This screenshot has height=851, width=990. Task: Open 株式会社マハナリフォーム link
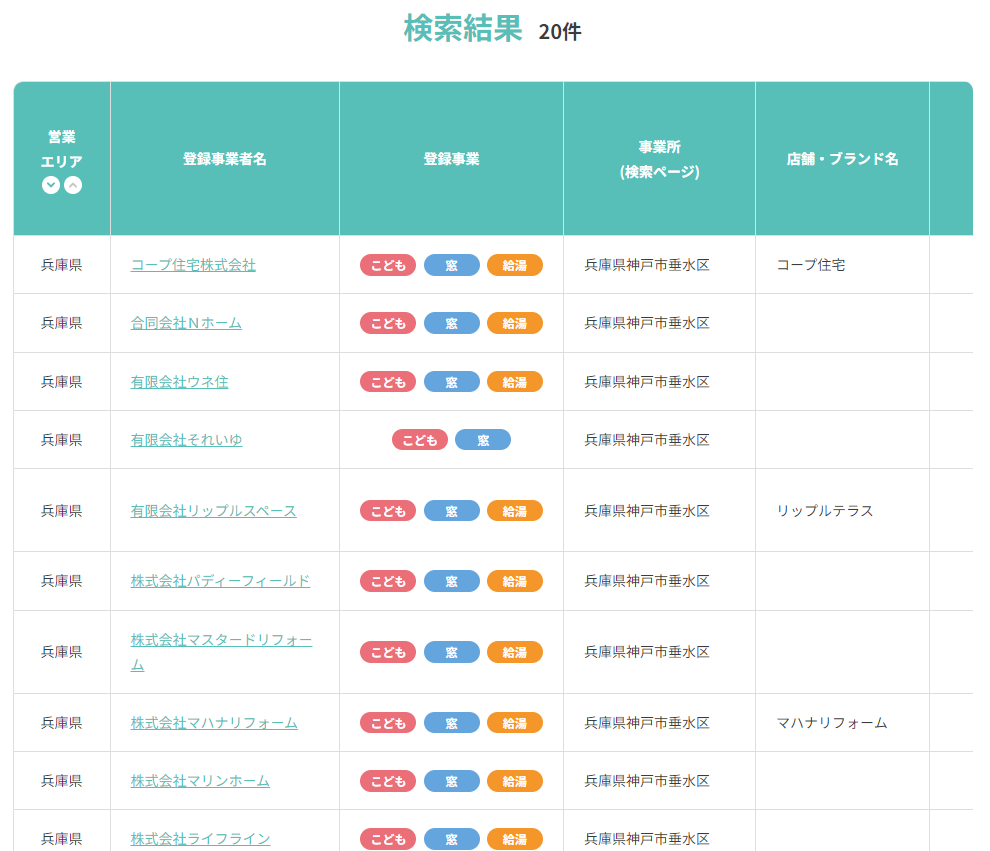(x=214, y=723)
